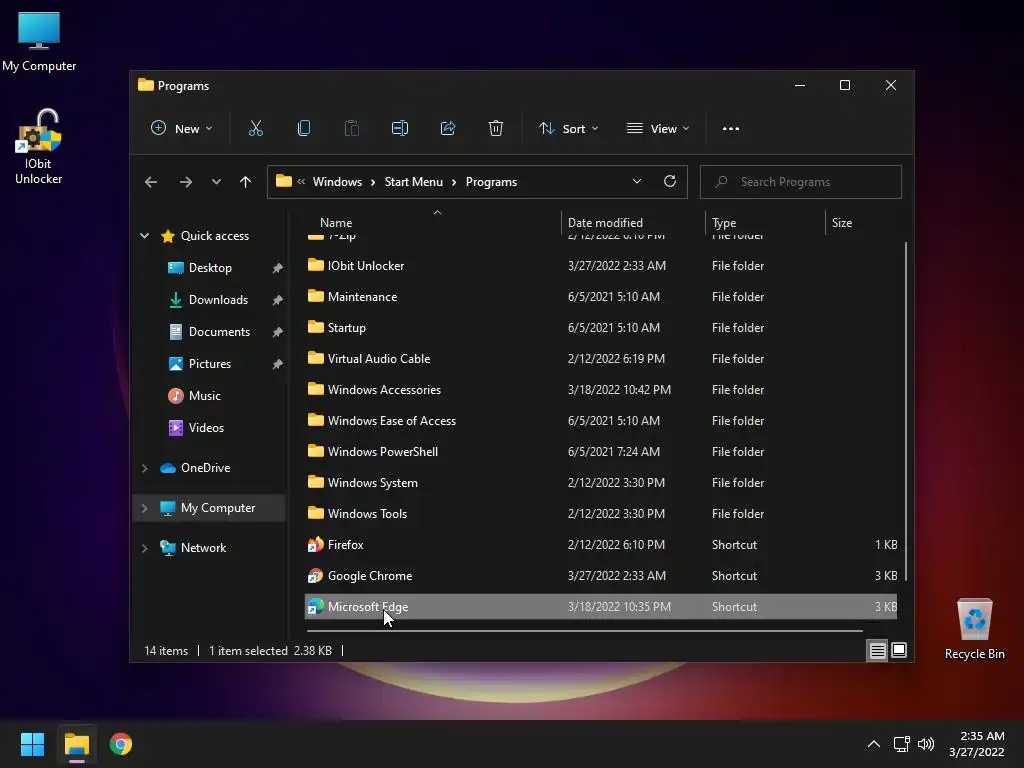Click the vertical scrollbar in file list
Viewport: 1024px width, 768px height.
point(905,411)
